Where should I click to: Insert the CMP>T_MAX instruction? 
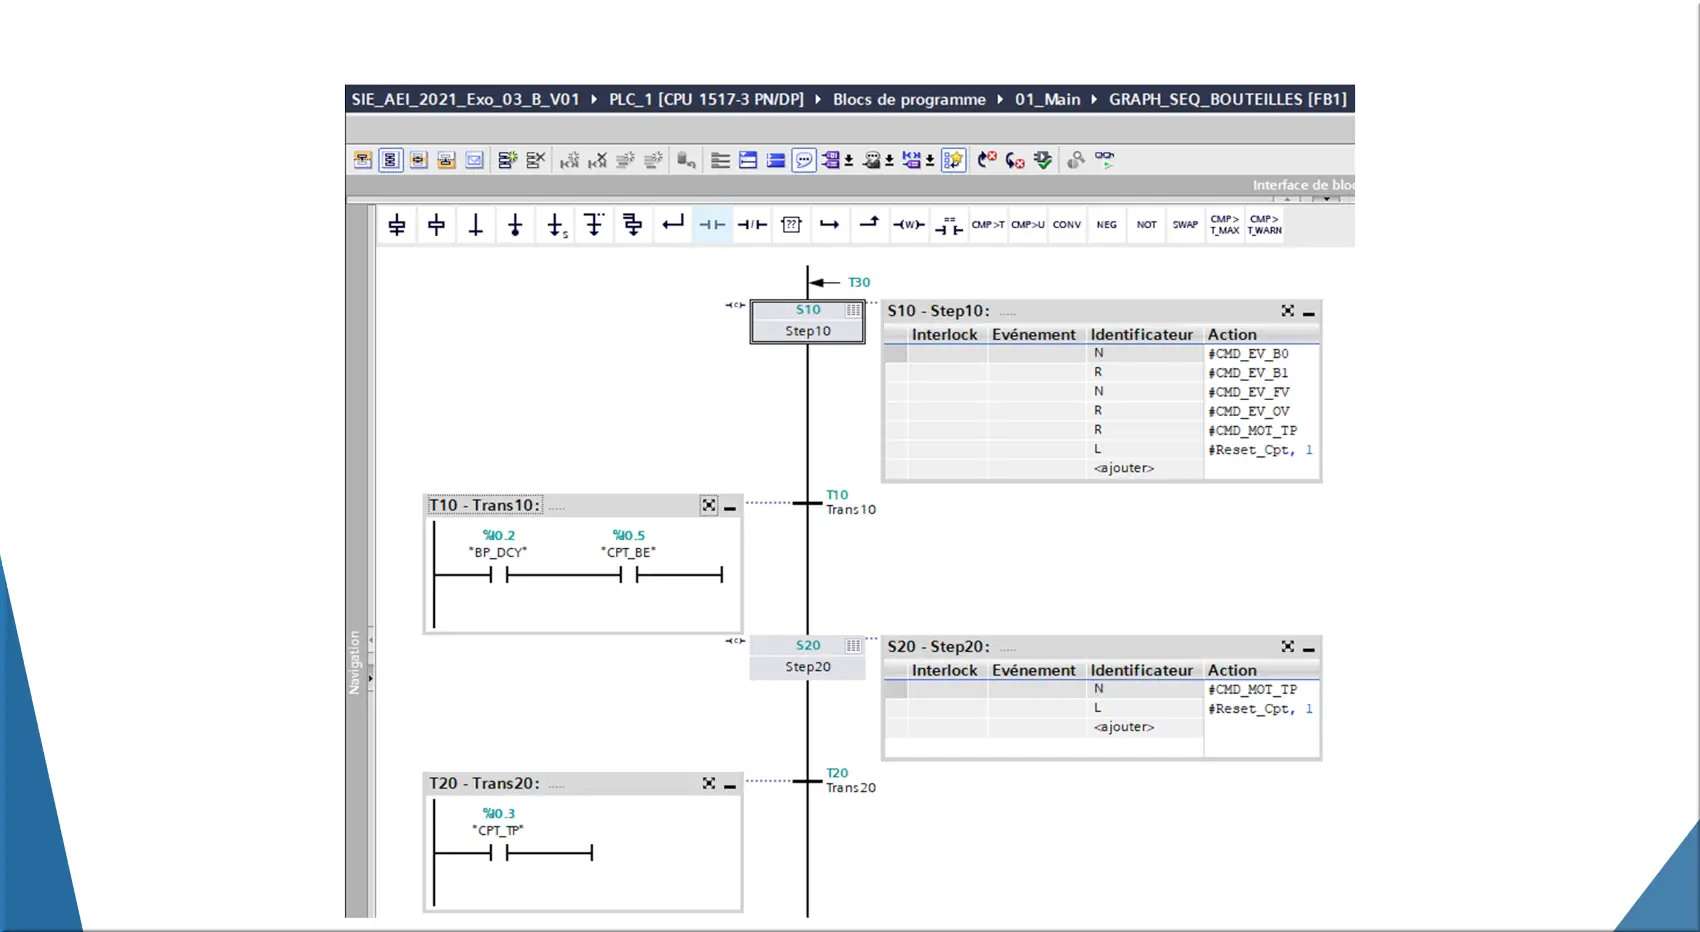click(1225, 225)
